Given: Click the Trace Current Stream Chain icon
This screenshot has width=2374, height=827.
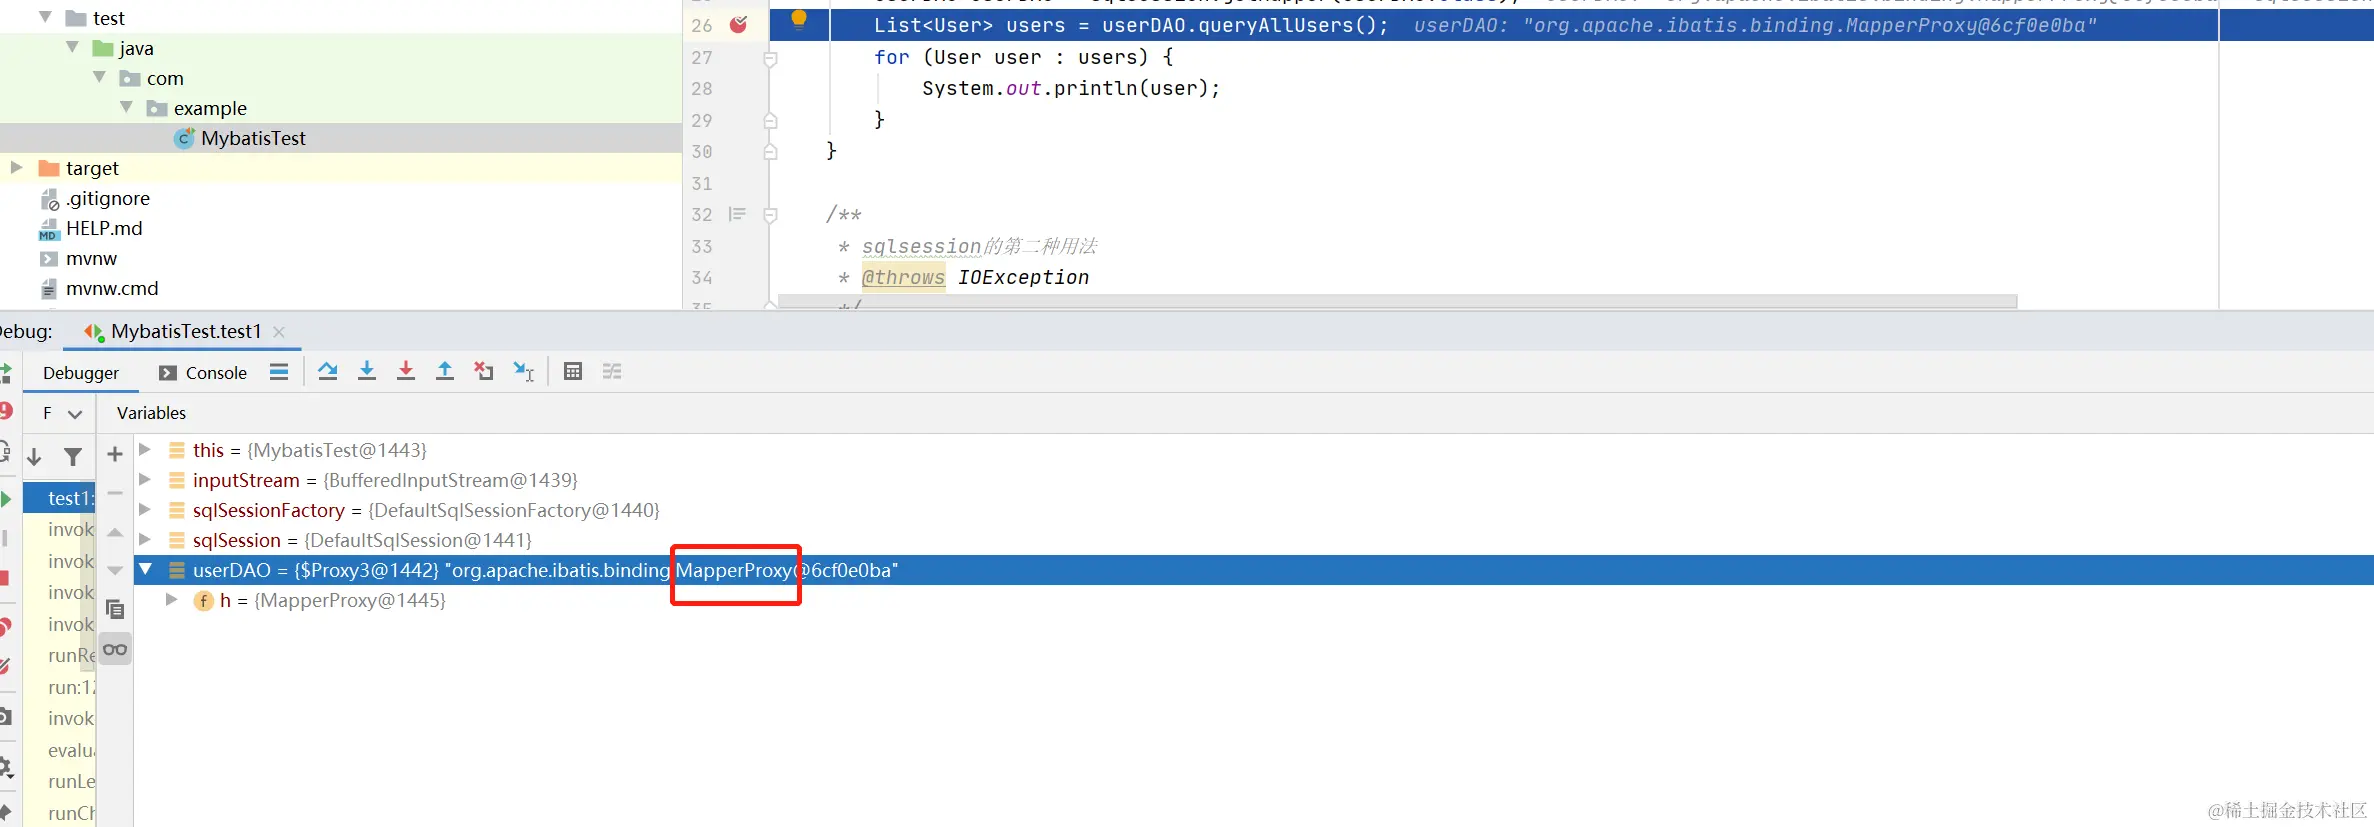Looking at the screenshot, I should click(x=612, y=372).
